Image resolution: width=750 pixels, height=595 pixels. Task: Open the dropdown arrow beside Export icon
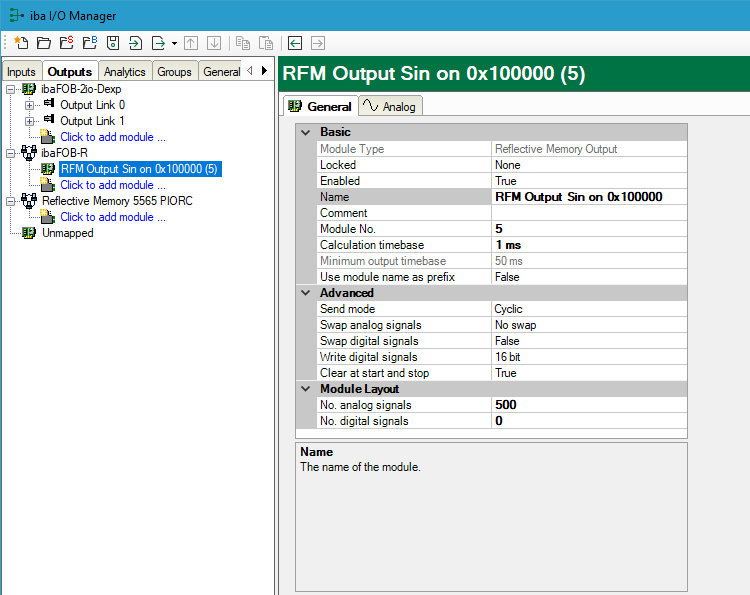point(174,43)
